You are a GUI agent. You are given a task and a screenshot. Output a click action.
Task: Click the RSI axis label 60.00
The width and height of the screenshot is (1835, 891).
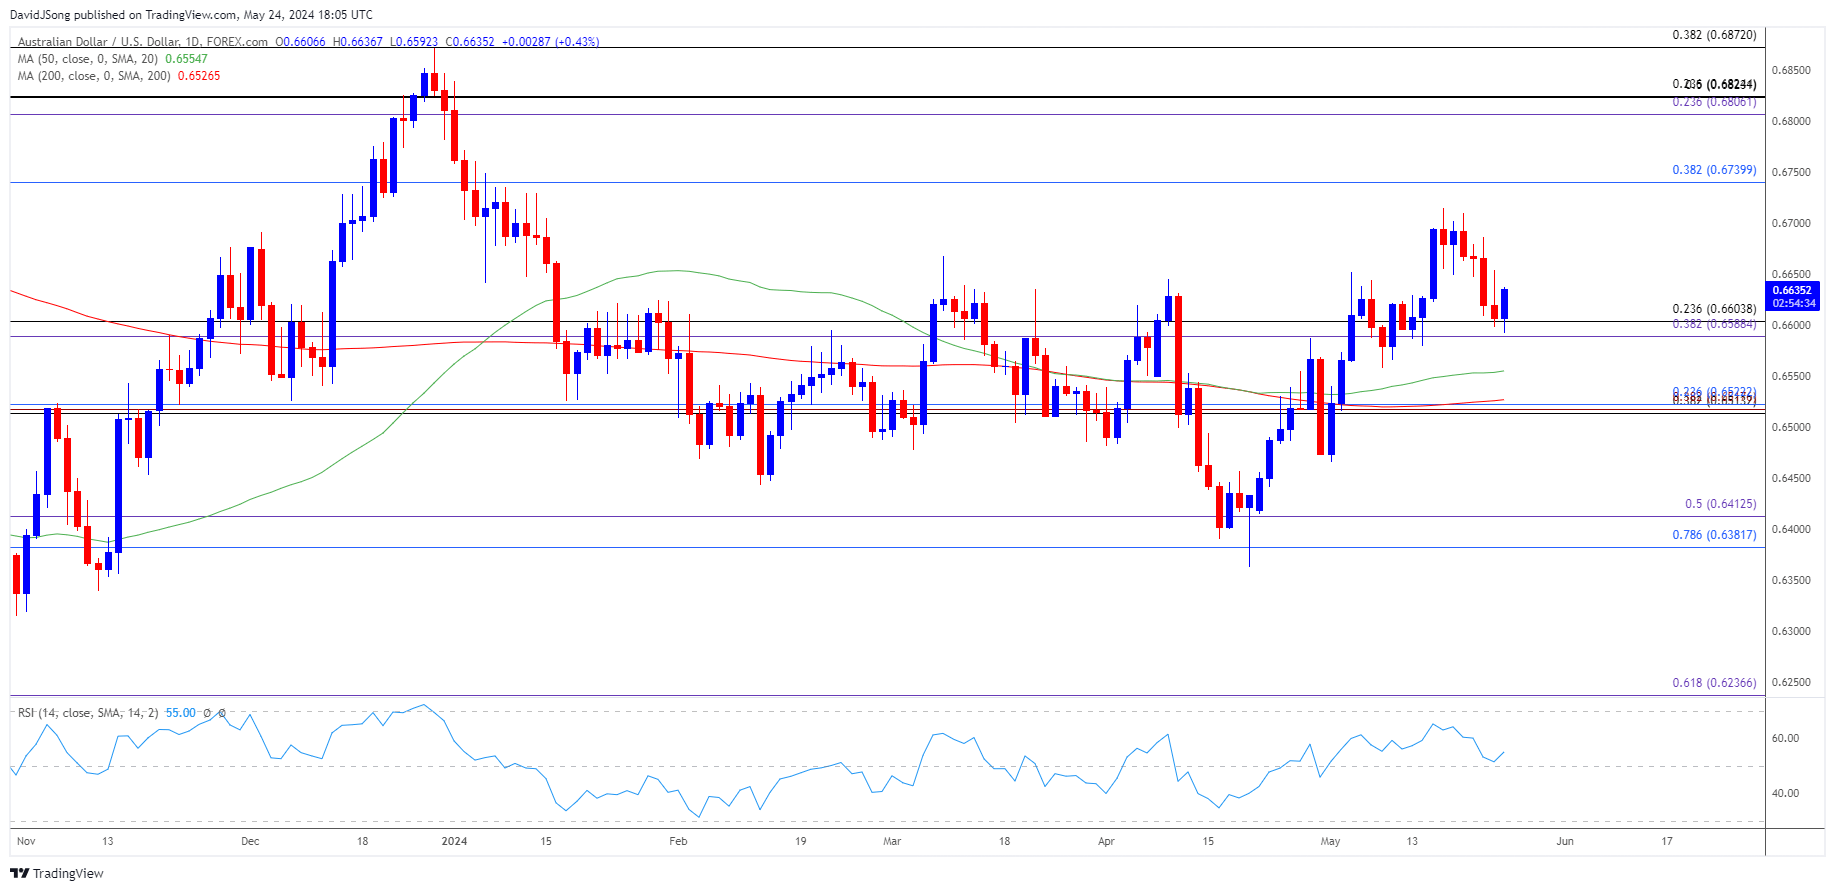(x=1785, y=738)
